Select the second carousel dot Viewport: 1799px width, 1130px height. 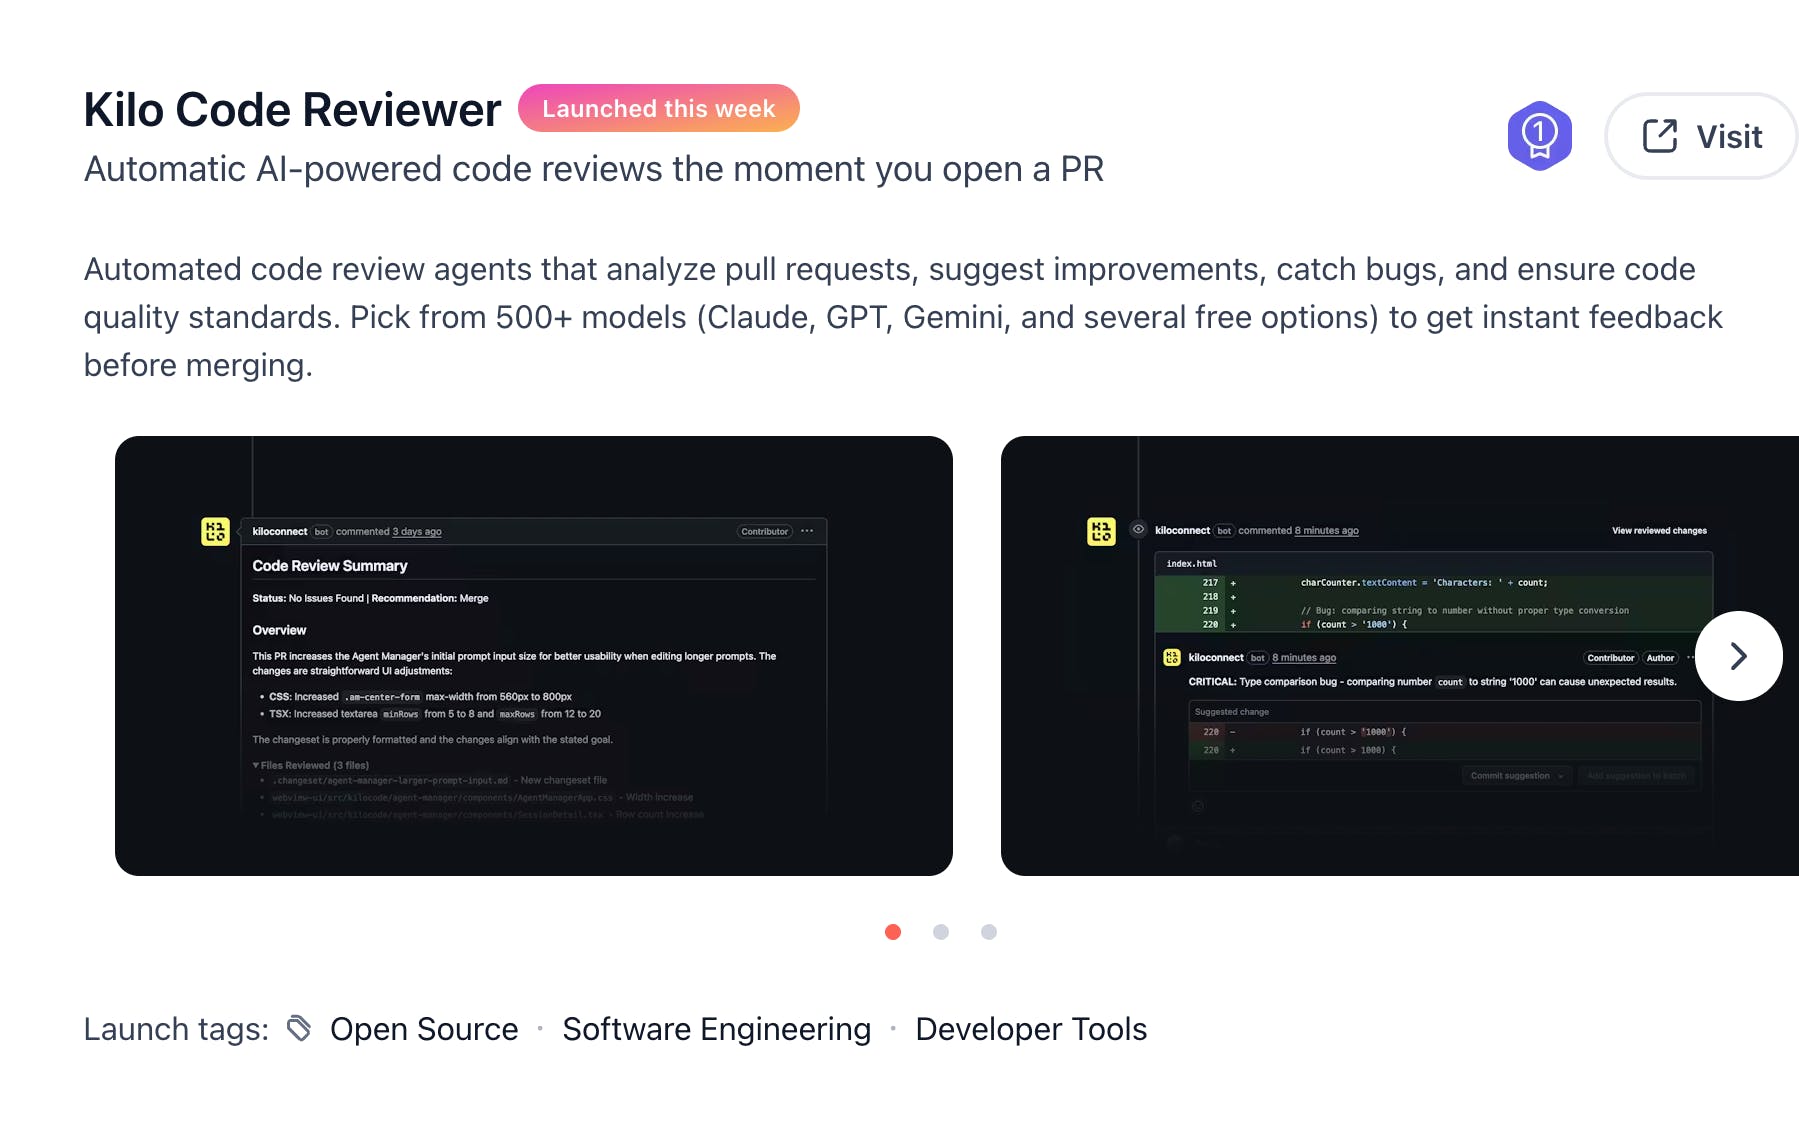941,932
